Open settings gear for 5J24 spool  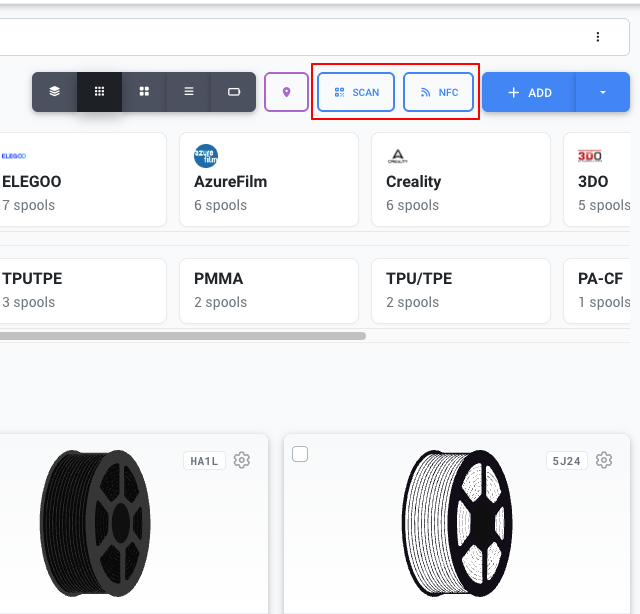(604, 460)
